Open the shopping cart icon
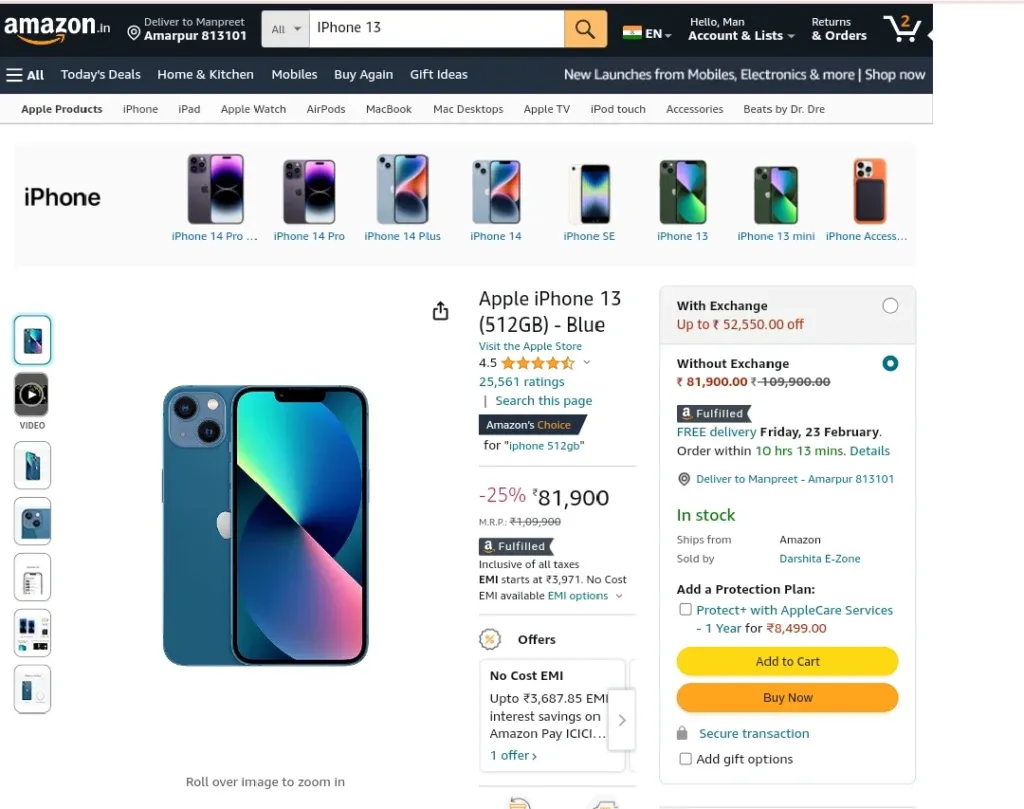Screen dimensions: 1024x809 point(902,28)
